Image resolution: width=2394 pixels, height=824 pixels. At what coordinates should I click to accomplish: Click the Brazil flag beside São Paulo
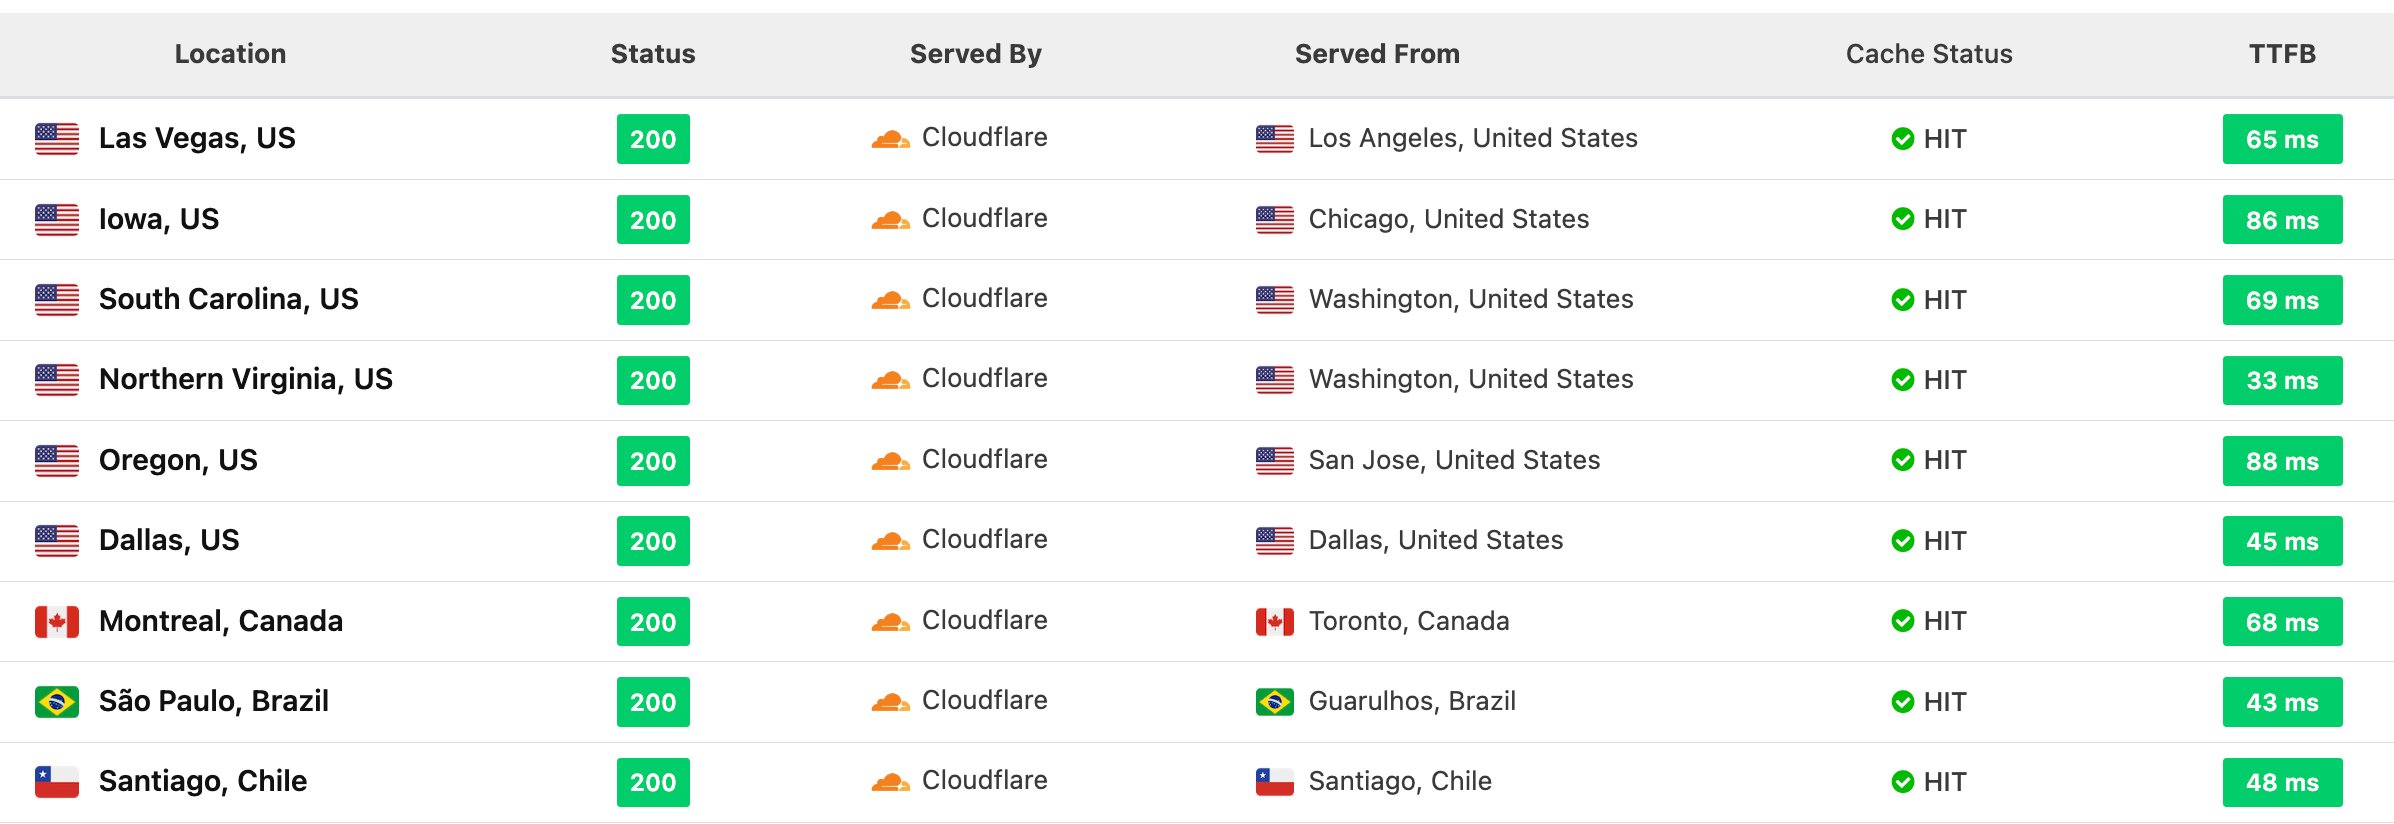[x=57, y=702]
